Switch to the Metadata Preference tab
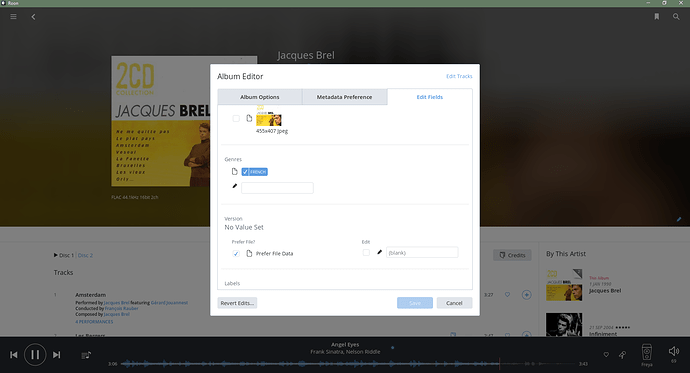Viewport: 690px width, 373px height. 345,97
